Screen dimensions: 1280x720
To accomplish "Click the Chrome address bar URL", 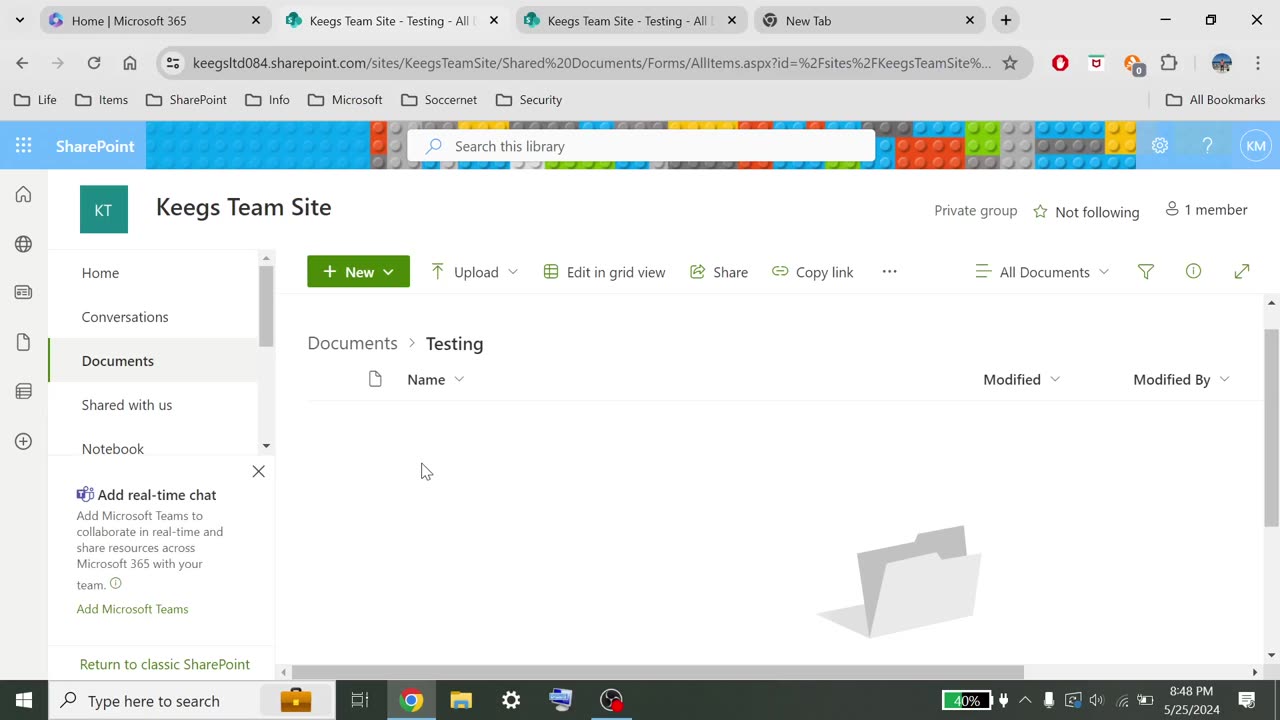I will (591, 63).
